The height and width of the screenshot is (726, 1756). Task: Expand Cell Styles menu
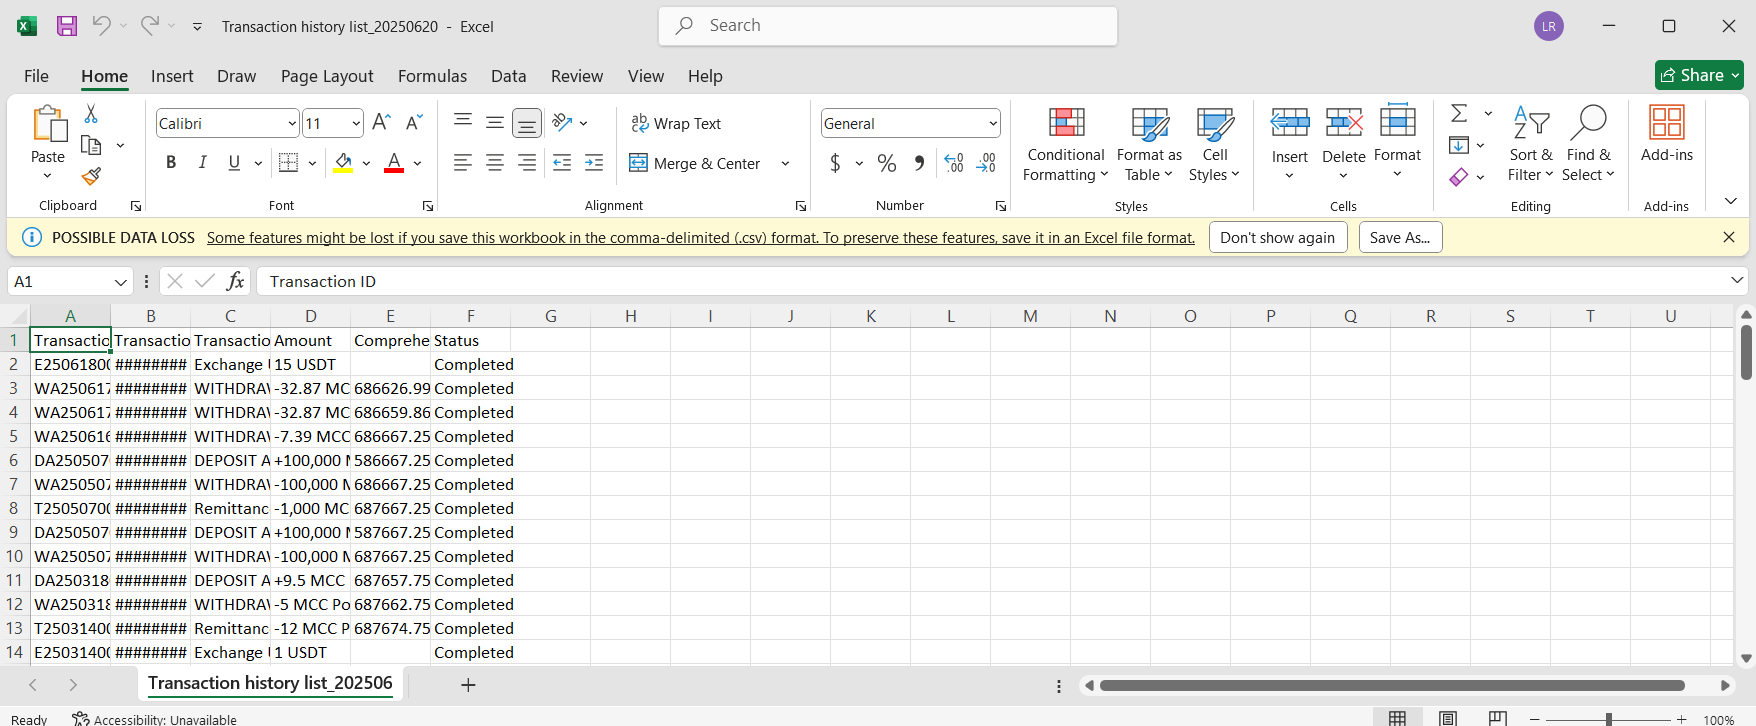(1214, 144)
